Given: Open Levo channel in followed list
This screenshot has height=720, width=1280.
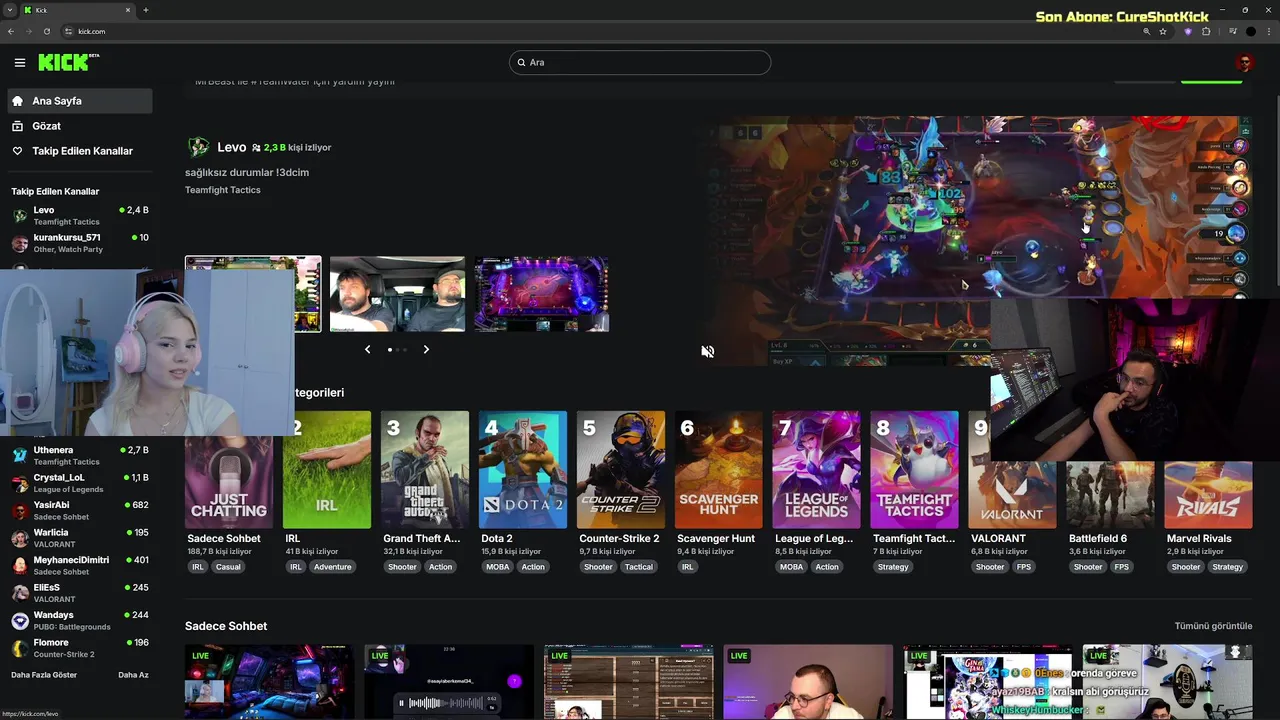Looking at the screenshot, I should click(x=80, y=215).
